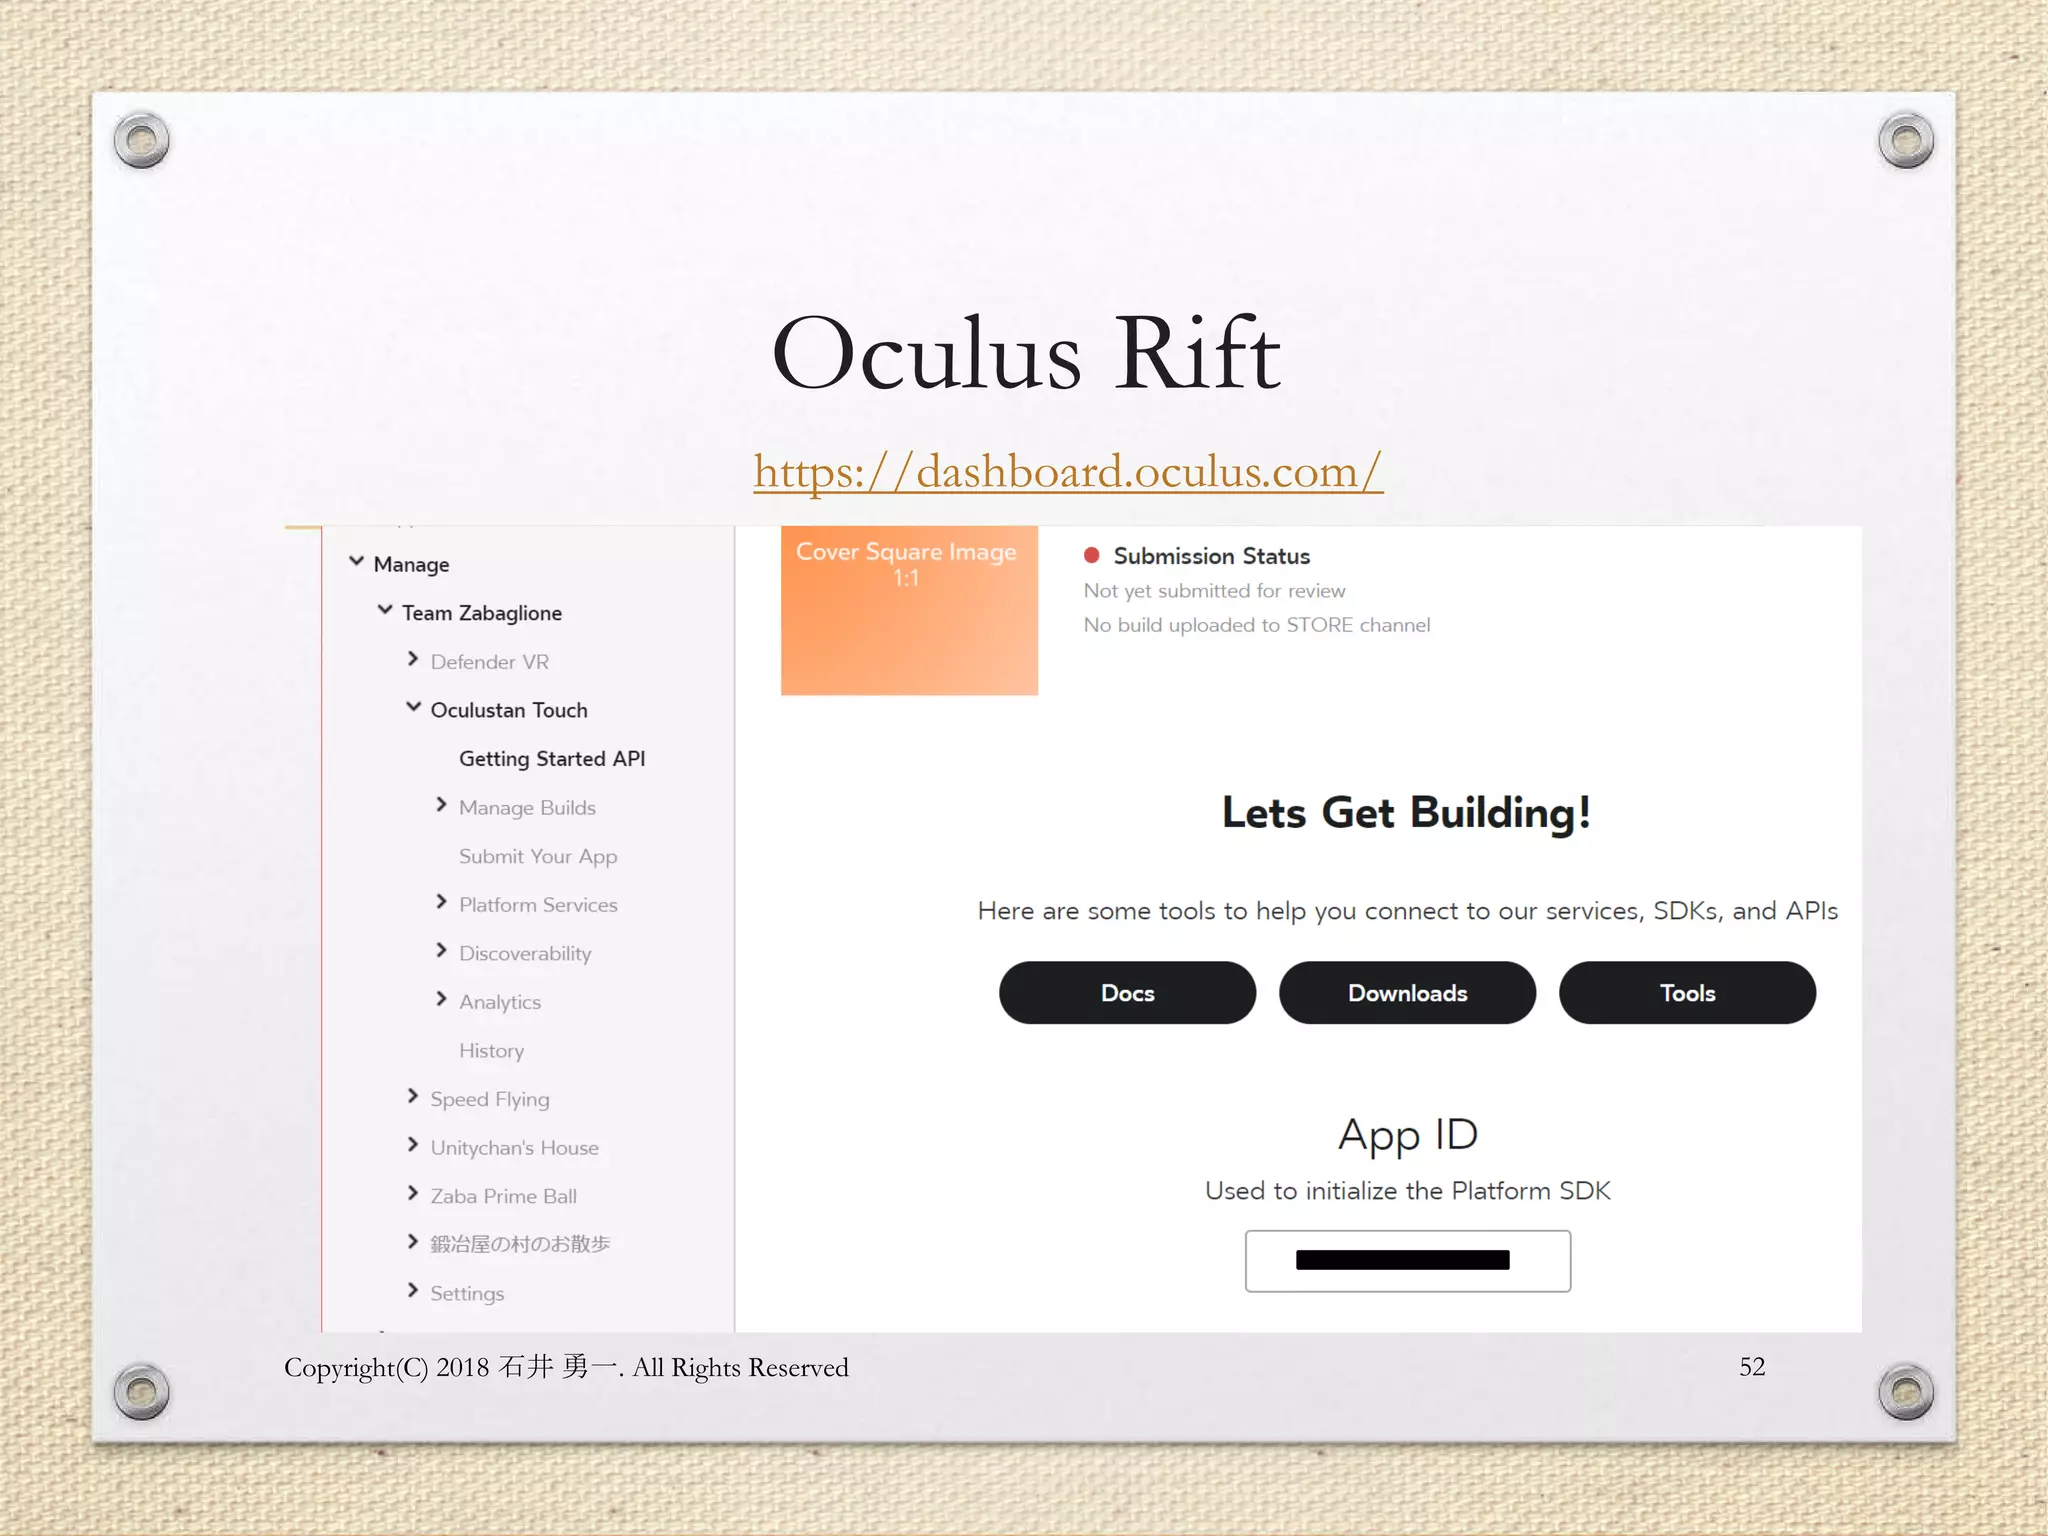Collapse the Oculustan Touch chevron

413,708
